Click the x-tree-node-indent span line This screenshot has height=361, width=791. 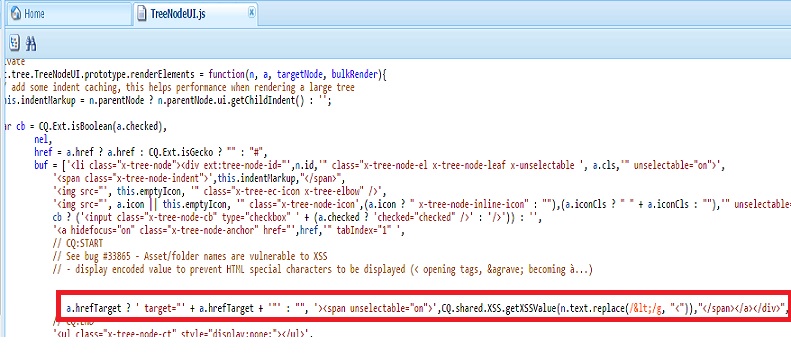click(x=199, y=177)
